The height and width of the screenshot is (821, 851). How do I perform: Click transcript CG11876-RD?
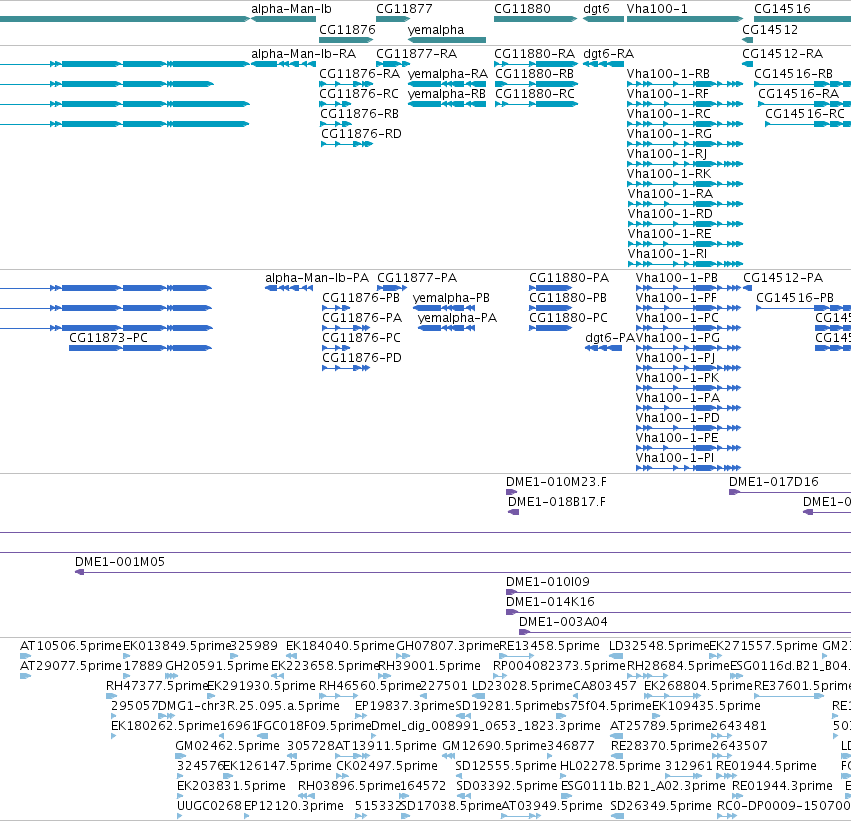click(361, 135)
